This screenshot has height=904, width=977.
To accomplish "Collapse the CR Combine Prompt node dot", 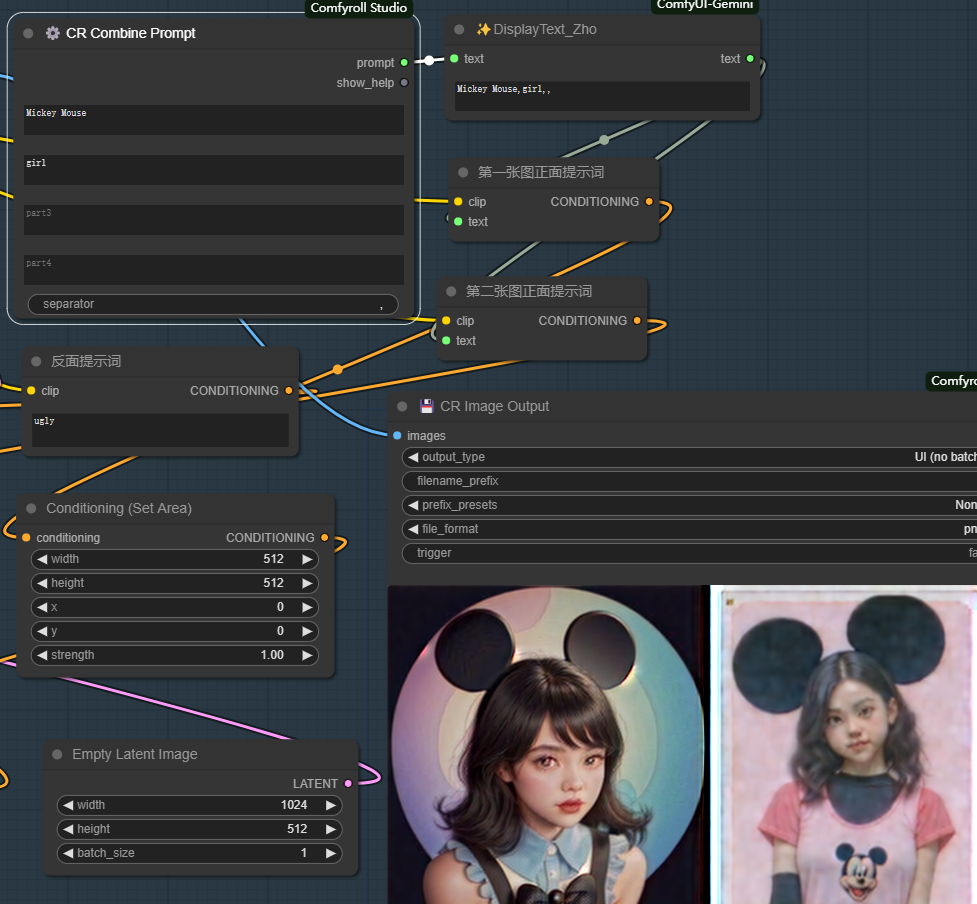I will (28, 33).
